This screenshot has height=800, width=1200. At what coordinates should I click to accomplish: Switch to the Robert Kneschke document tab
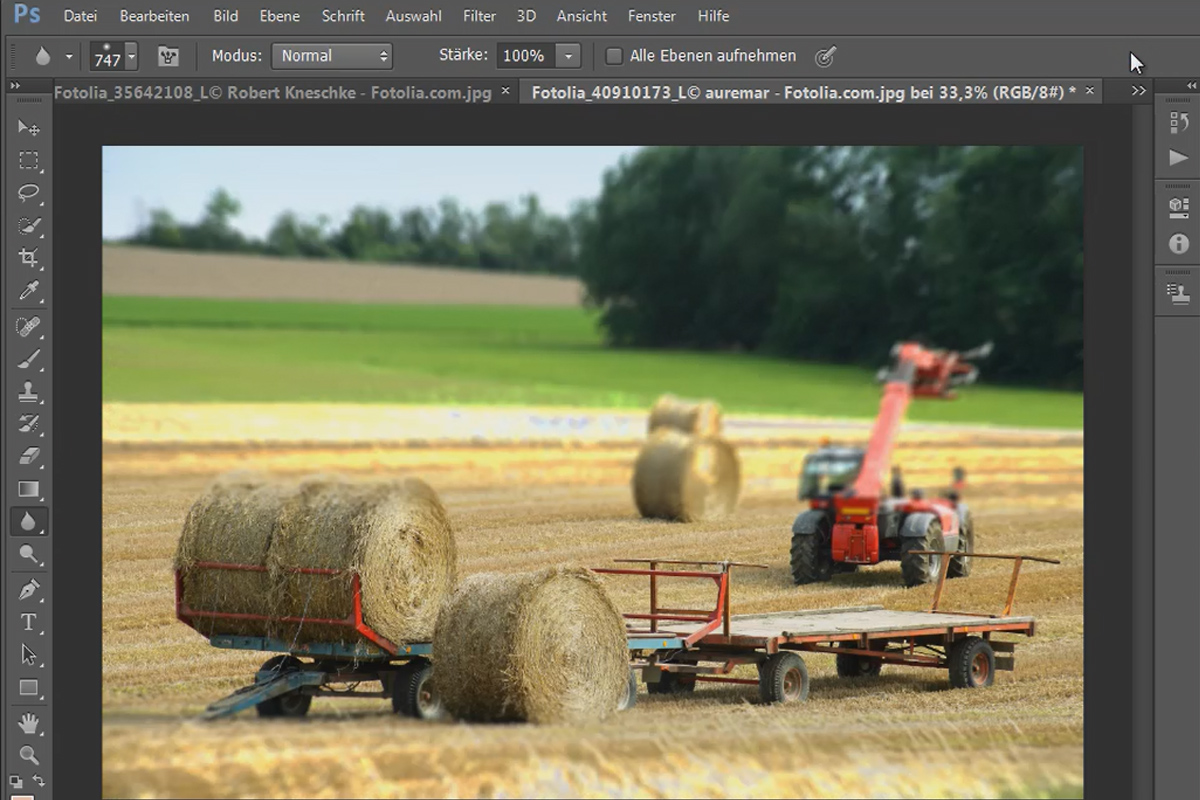point(272,92)
